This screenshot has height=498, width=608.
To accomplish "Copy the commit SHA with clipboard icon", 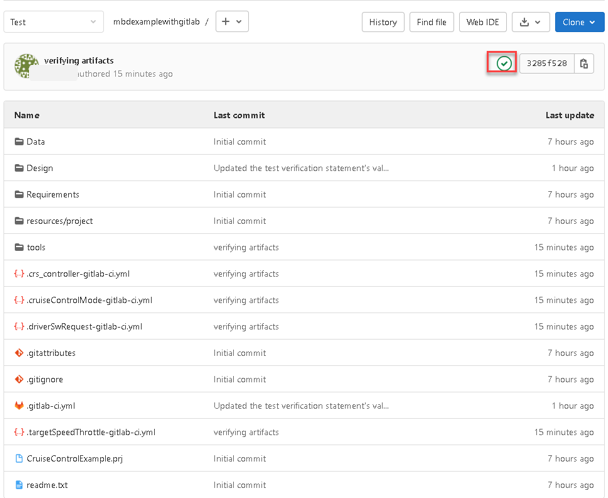I will pos(585,64).
